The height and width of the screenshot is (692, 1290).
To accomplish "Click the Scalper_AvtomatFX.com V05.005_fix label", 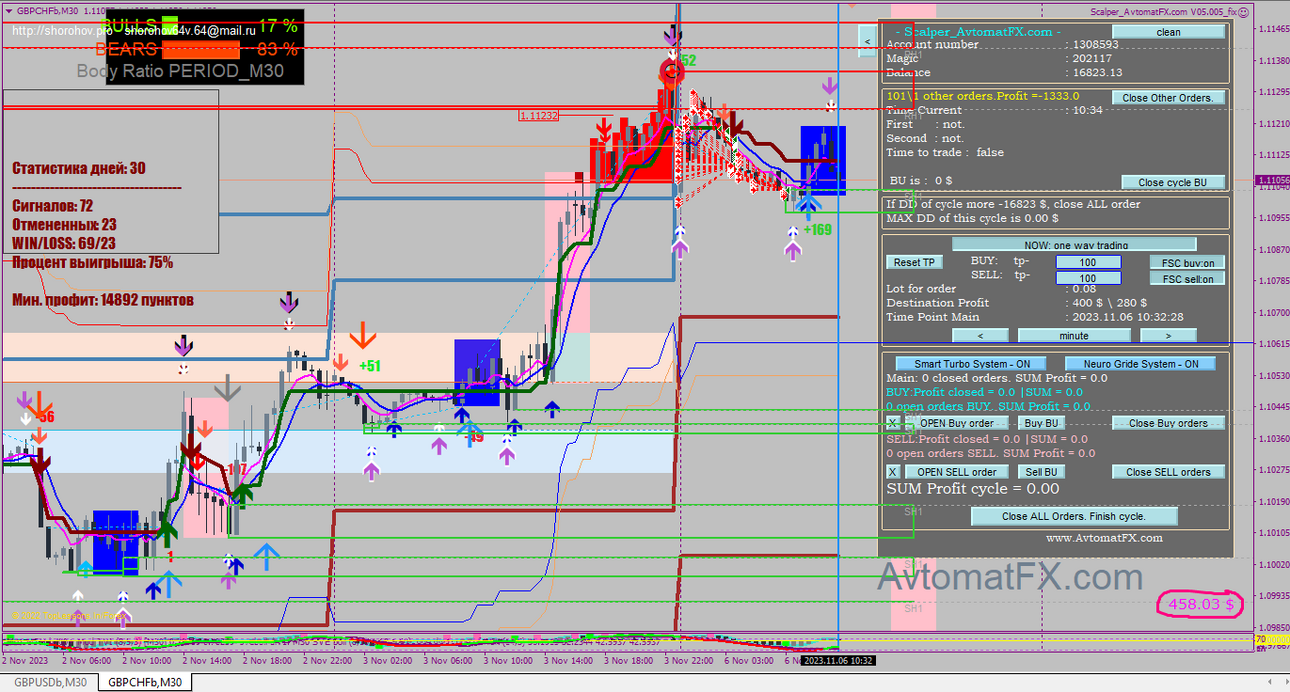I will click(1163, 12).
